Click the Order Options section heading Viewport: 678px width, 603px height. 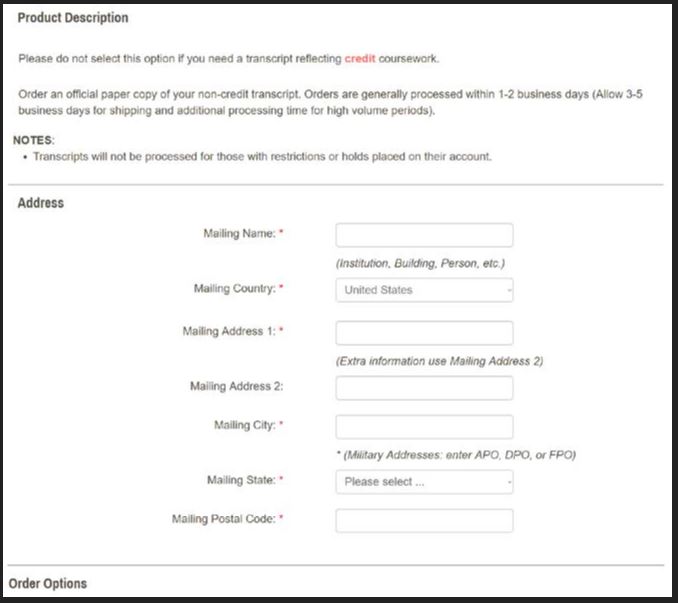pyautogui.click(x=48, y=583)
